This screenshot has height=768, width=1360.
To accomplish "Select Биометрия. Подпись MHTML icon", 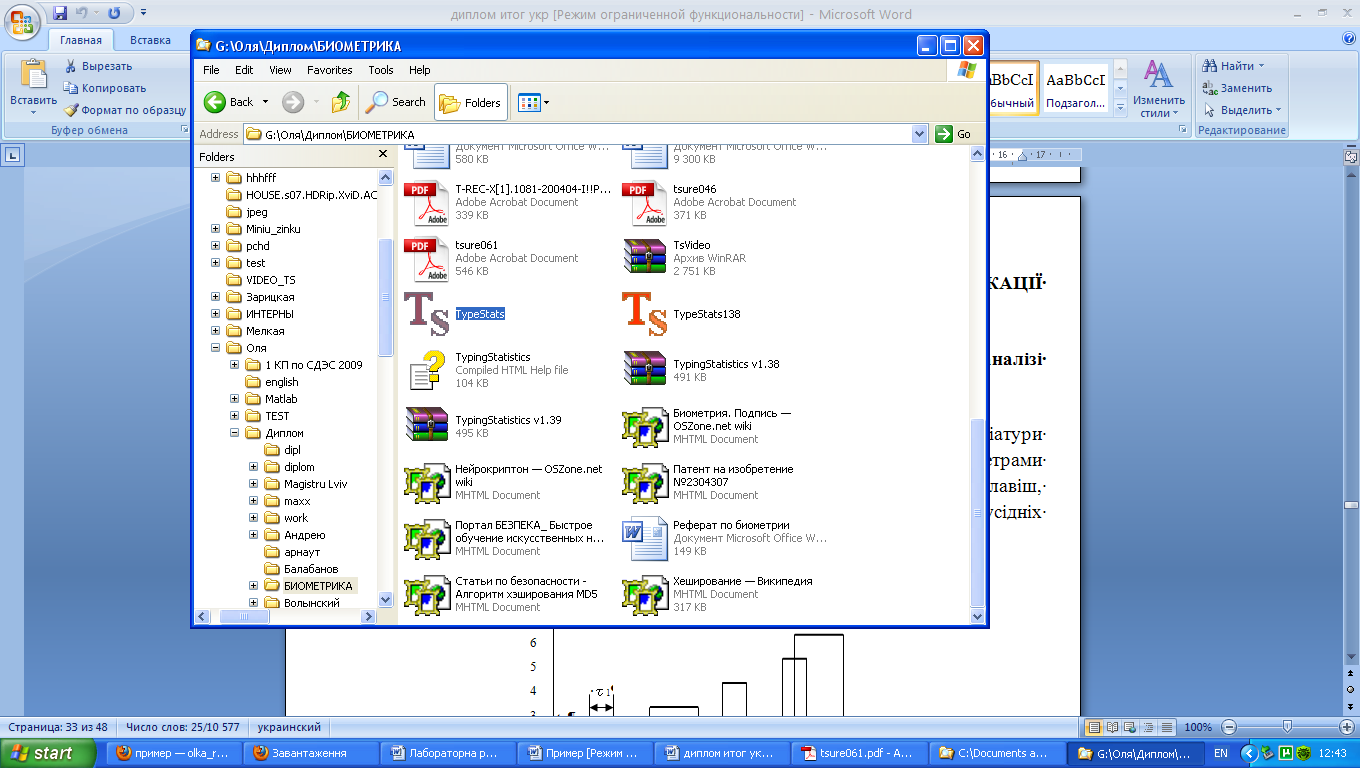I will click(645, 426).
